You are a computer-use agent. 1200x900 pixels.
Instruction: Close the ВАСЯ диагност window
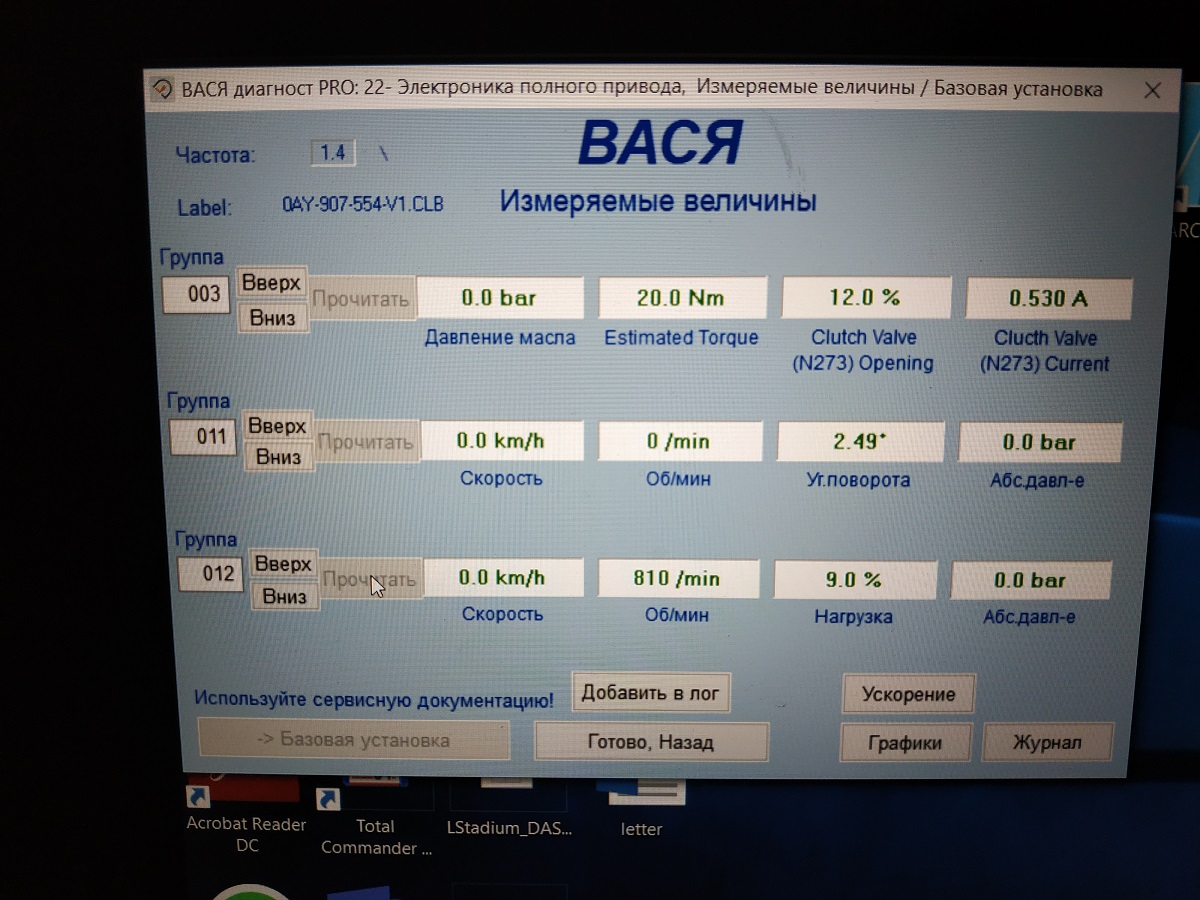1152,90
